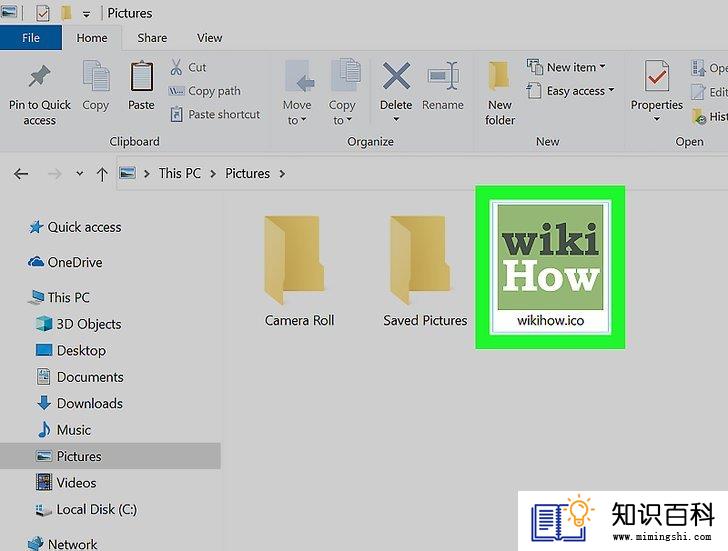
Task: Click the Copy ribbon icon
Action: point(96,76)
